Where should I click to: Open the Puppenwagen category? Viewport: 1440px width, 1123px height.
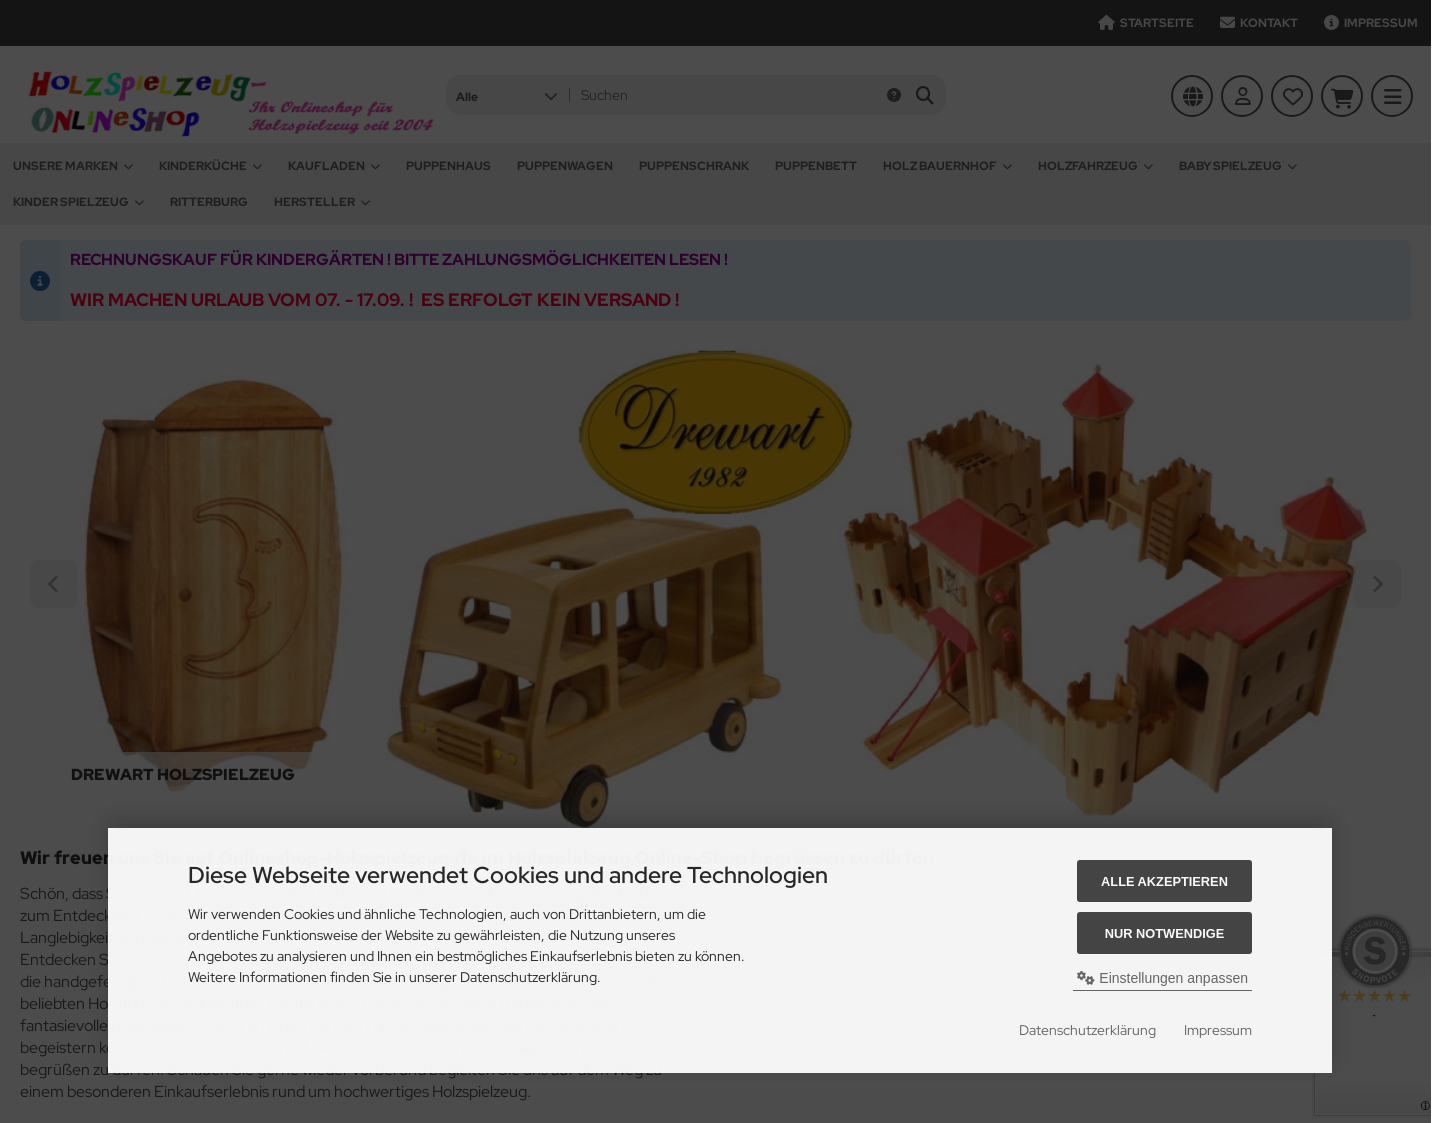click(x=565, y=166)
